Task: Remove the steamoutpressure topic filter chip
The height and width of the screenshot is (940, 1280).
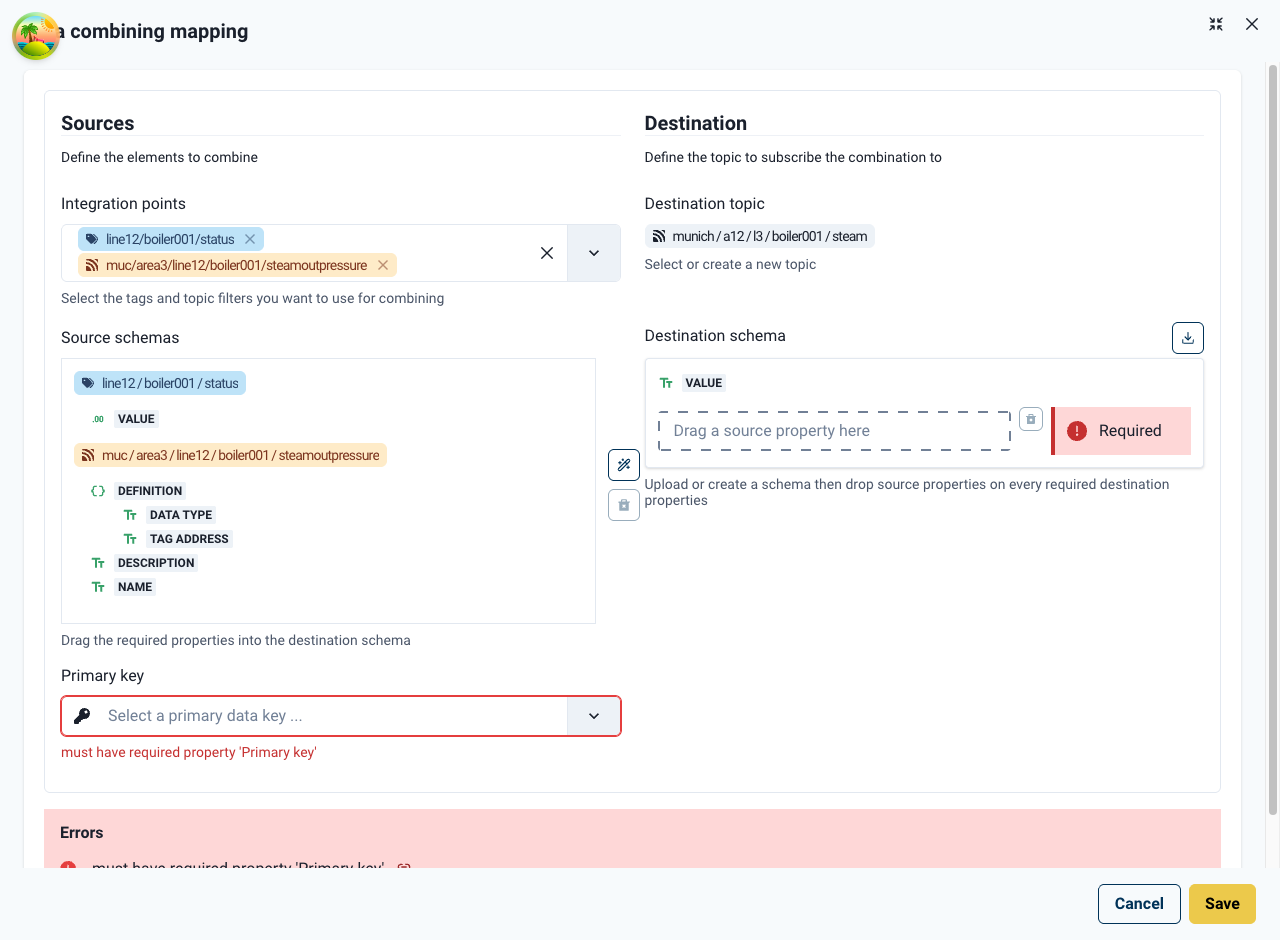Action: [x=383, y=265]
